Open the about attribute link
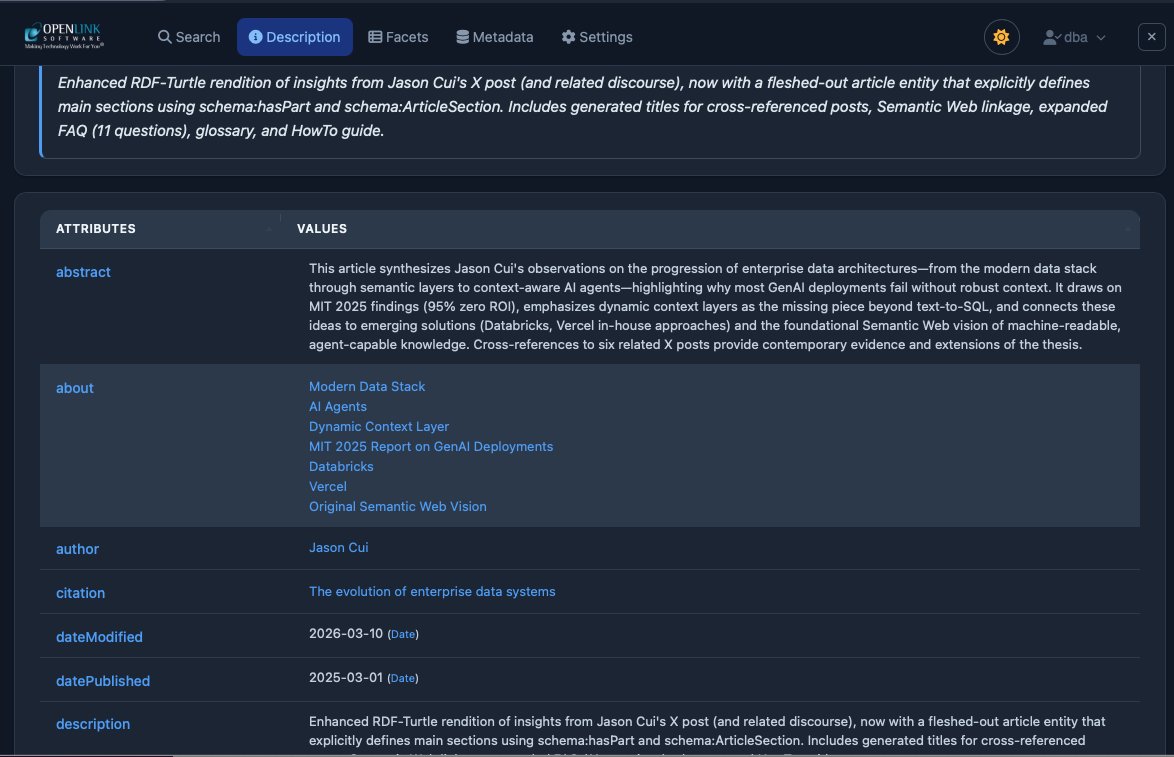Viewport: 1174px width, 757px height. [75, 388]
